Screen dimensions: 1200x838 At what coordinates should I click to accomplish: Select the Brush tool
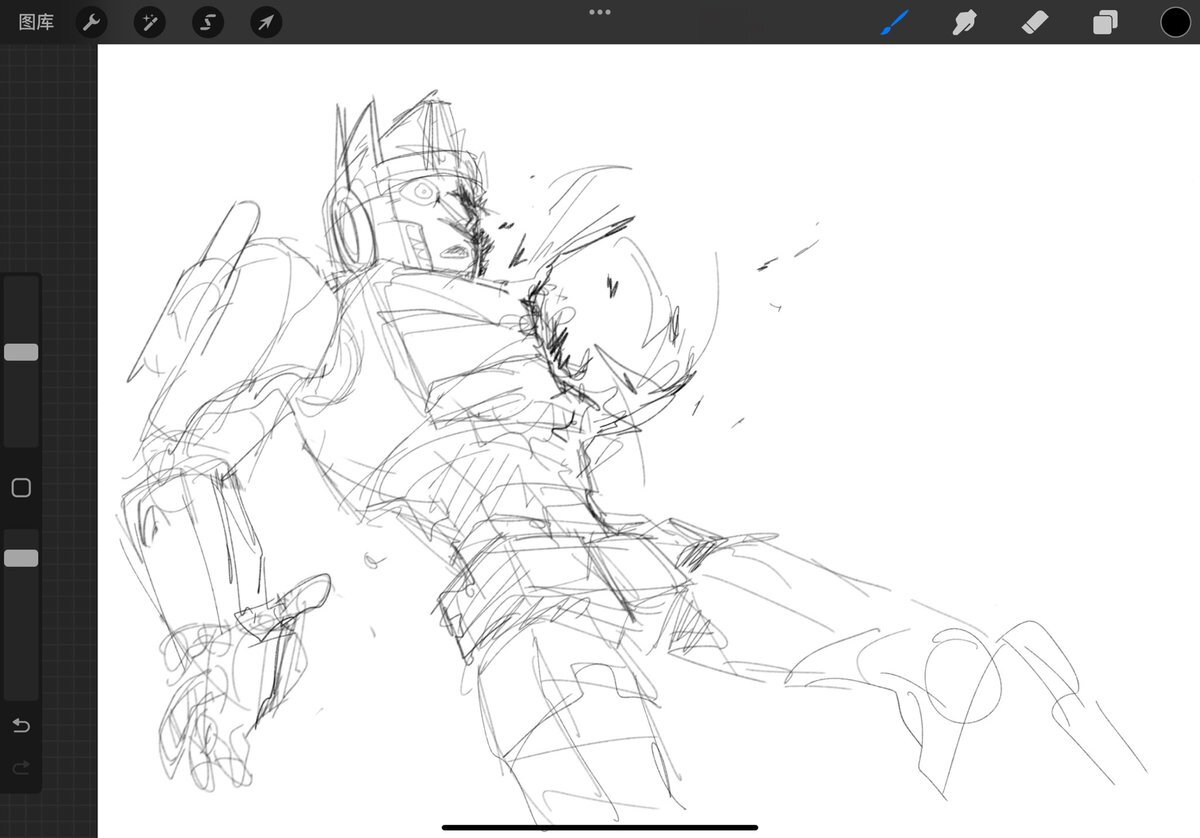[x=894, y=22]
